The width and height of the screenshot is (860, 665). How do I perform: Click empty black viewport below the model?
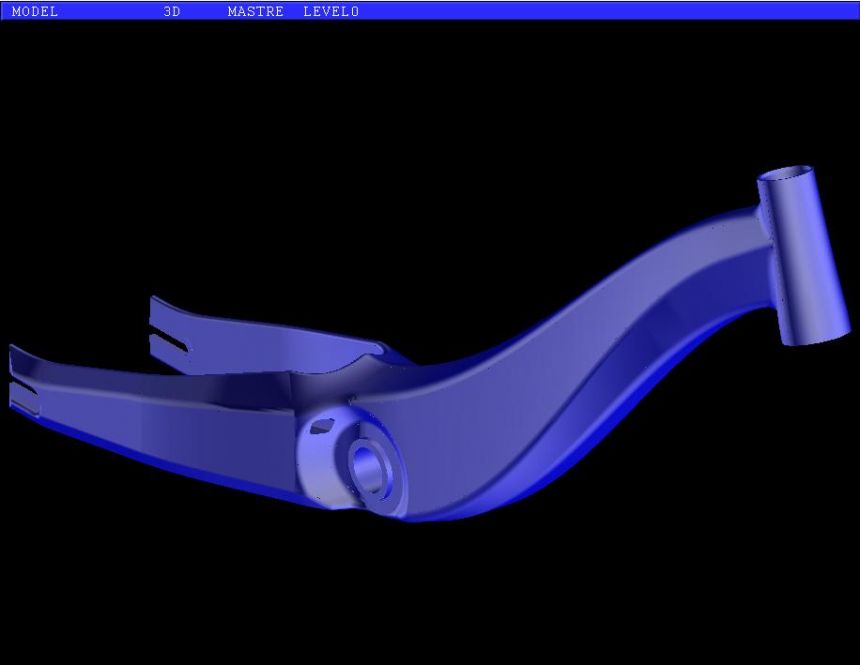point(430,600)
